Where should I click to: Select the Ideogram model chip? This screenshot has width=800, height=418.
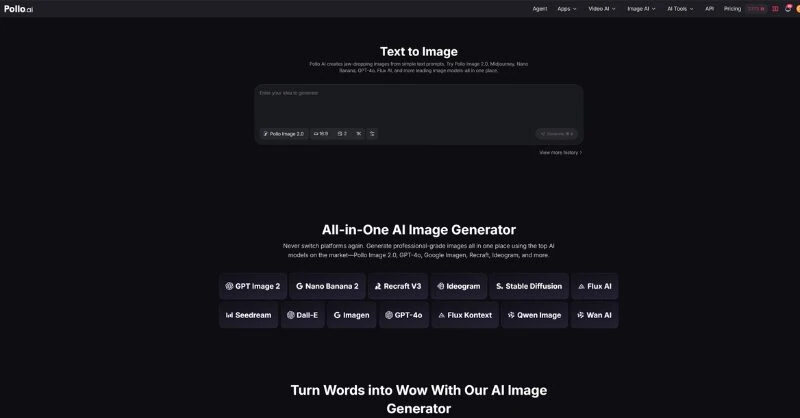click(x=459, y=286)
